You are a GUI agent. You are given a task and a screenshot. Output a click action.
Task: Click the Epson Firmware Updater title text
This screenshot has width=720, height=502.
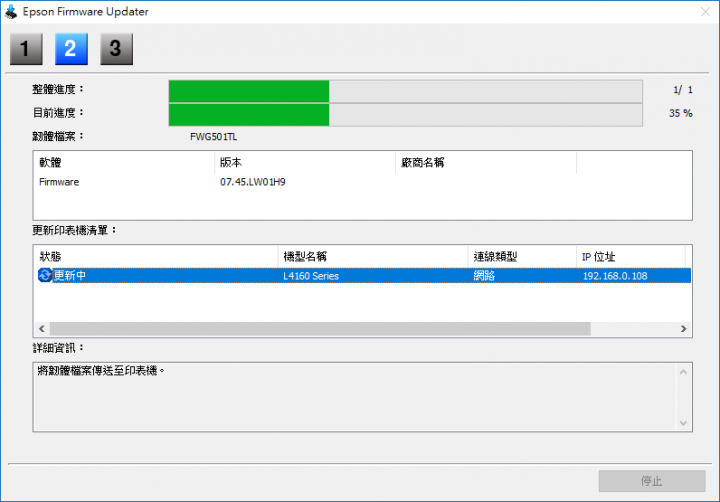click(x=85, y=11)
